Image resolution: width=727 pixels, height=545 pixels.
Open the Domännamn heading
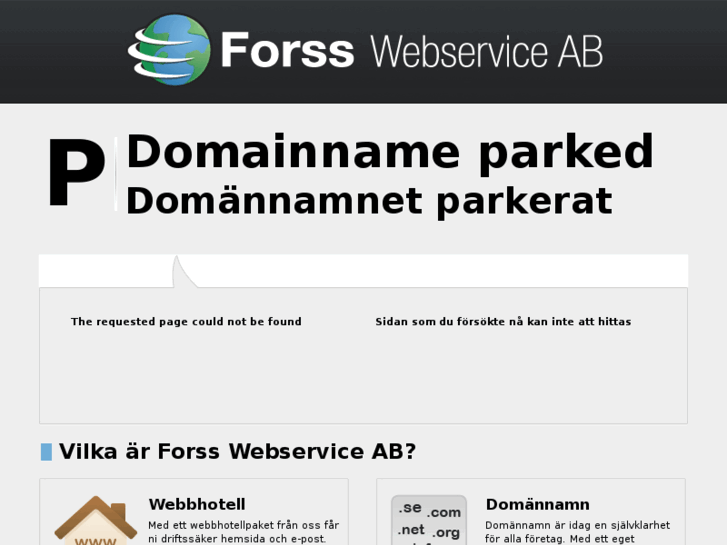click(538, 504)
